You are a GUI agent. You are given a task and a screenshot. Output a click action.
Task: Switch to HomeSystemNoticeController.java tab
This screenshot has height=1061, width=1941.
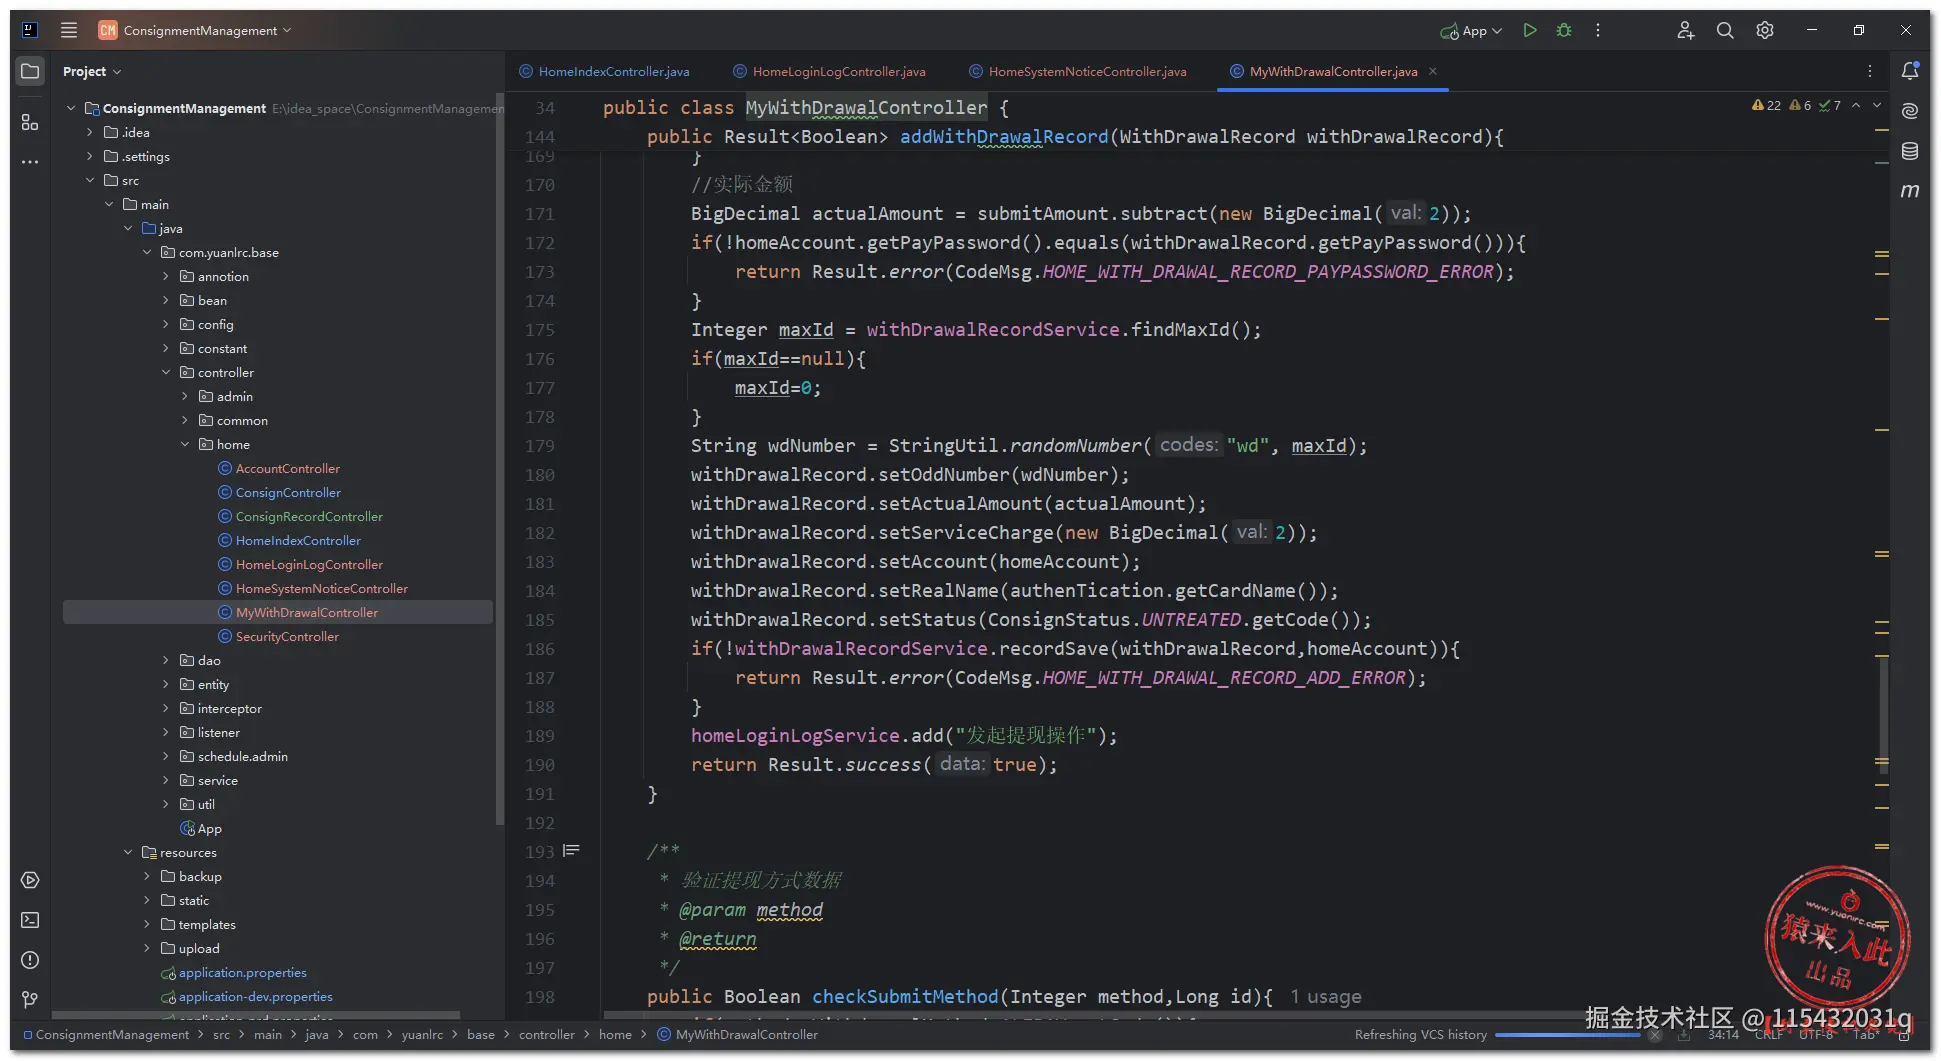pyautogui.click(x=1078, y=71)
